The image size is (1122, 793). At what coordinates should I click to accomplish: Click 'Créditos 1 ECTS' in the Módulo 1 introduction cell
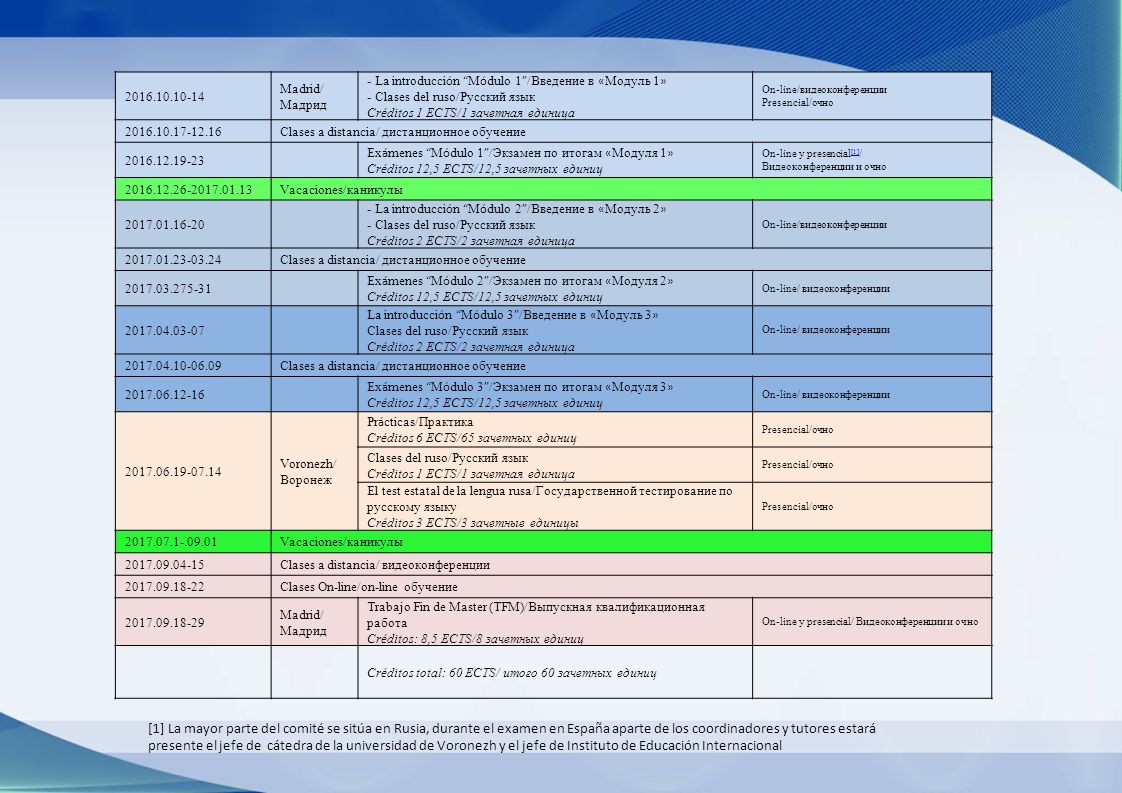pos(471,112)
